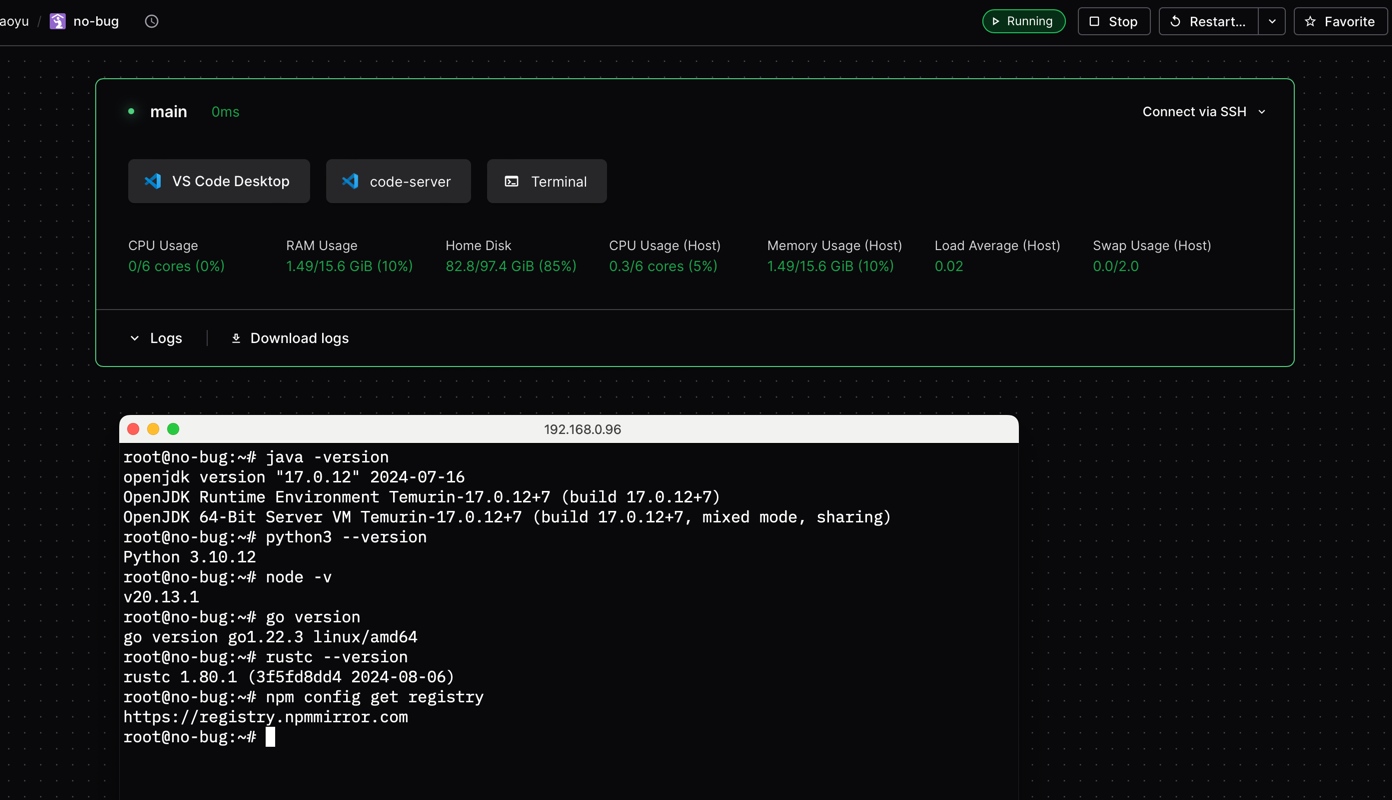This screenshot has height=800, width=1392.
Task: Open the Terminal app button
Action: tap(546, 181)
